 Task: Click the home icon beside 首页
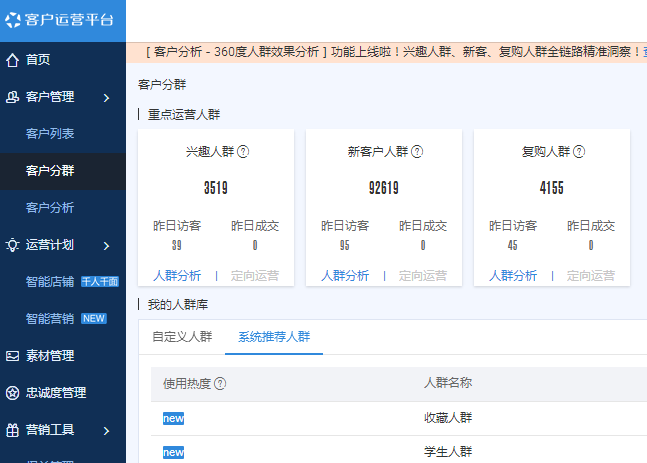(12, 60)
